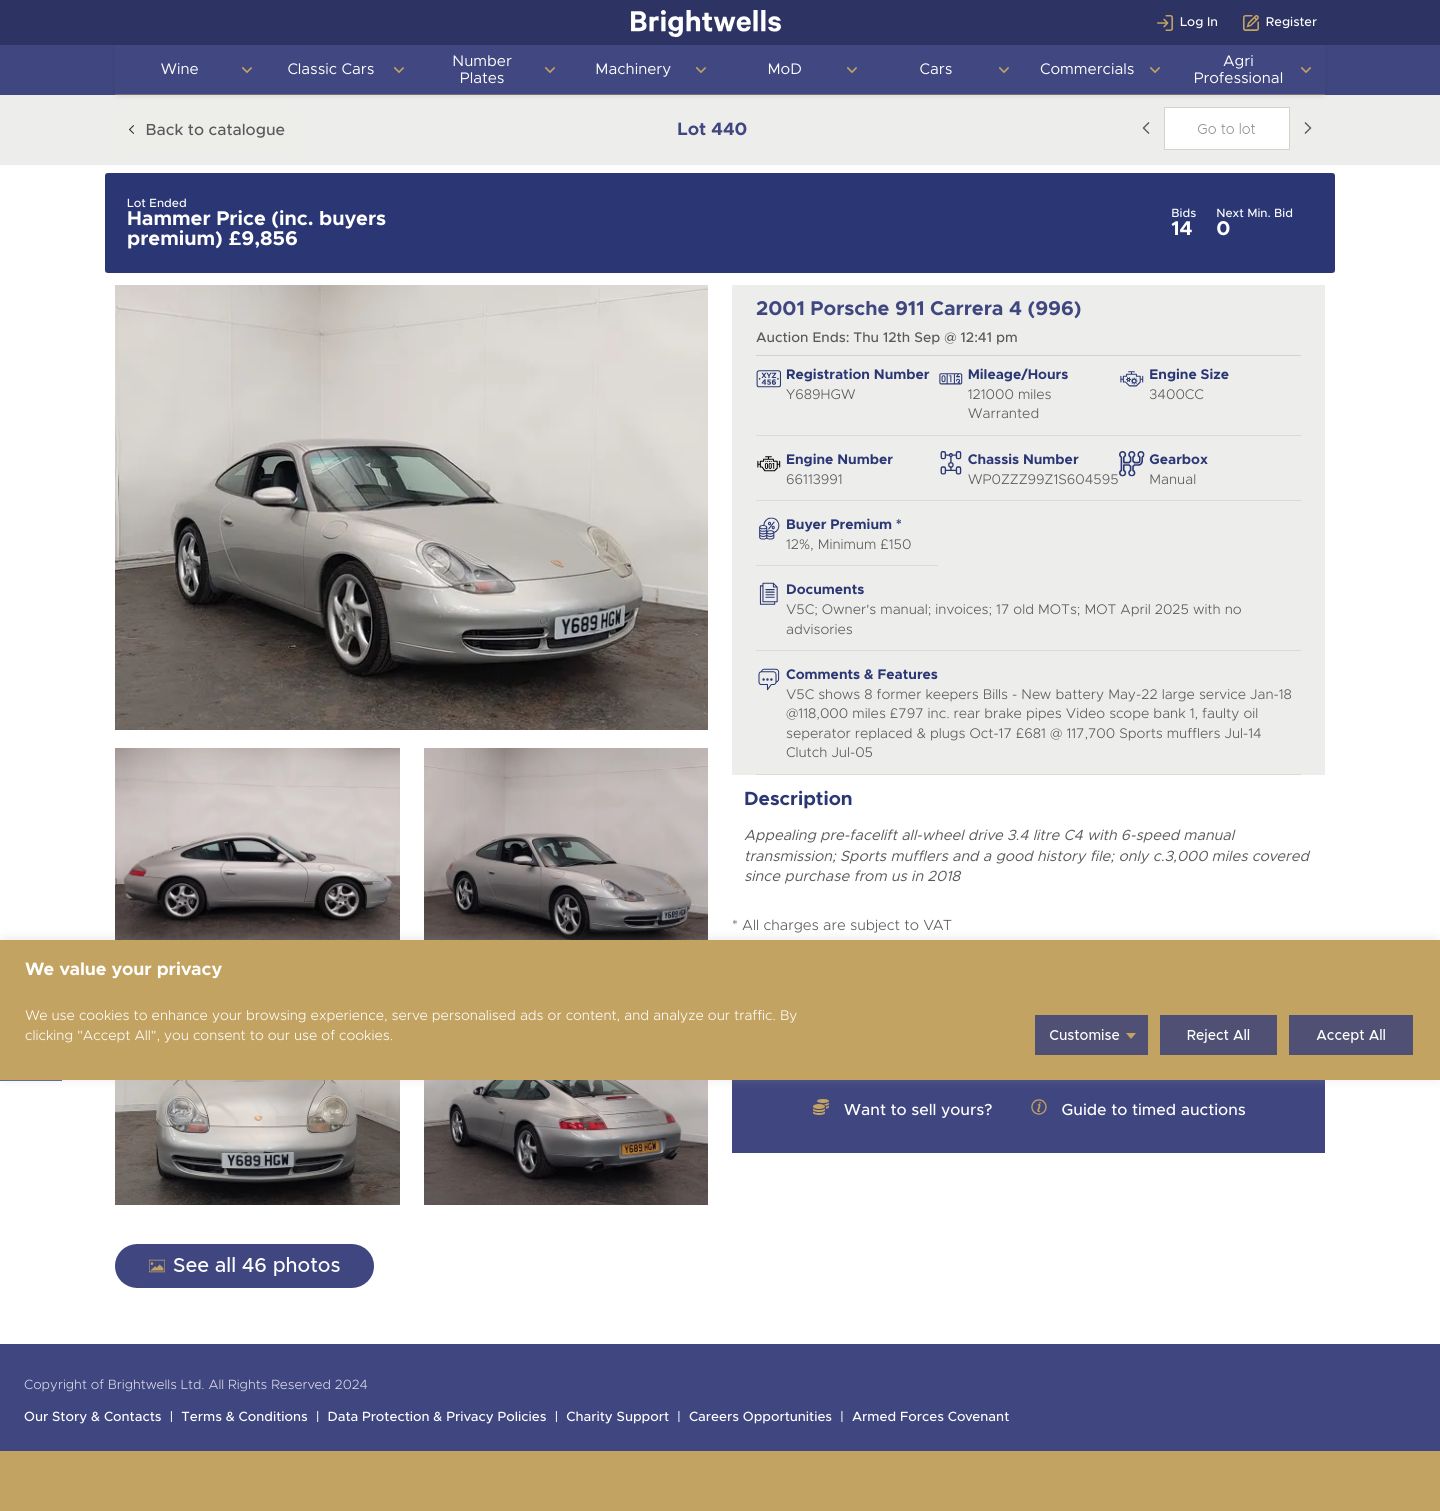This screenshot has width=1440, height=1511.
Task: Click Reject All cookies button
Action: [x=1218, y=1035]
